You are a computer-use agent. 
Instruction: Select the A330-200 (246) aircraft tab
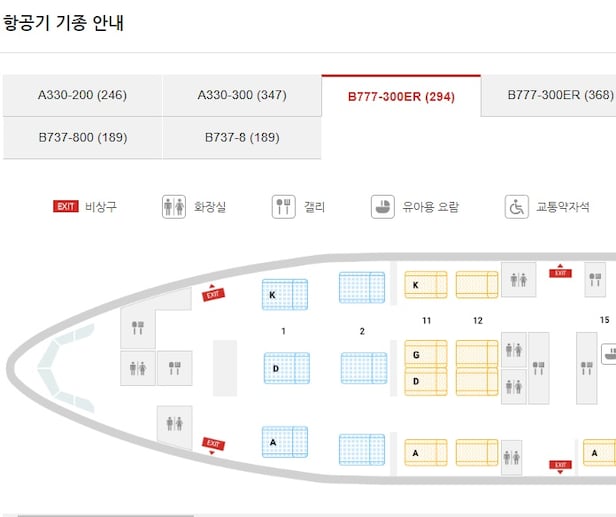pos(82,96)
